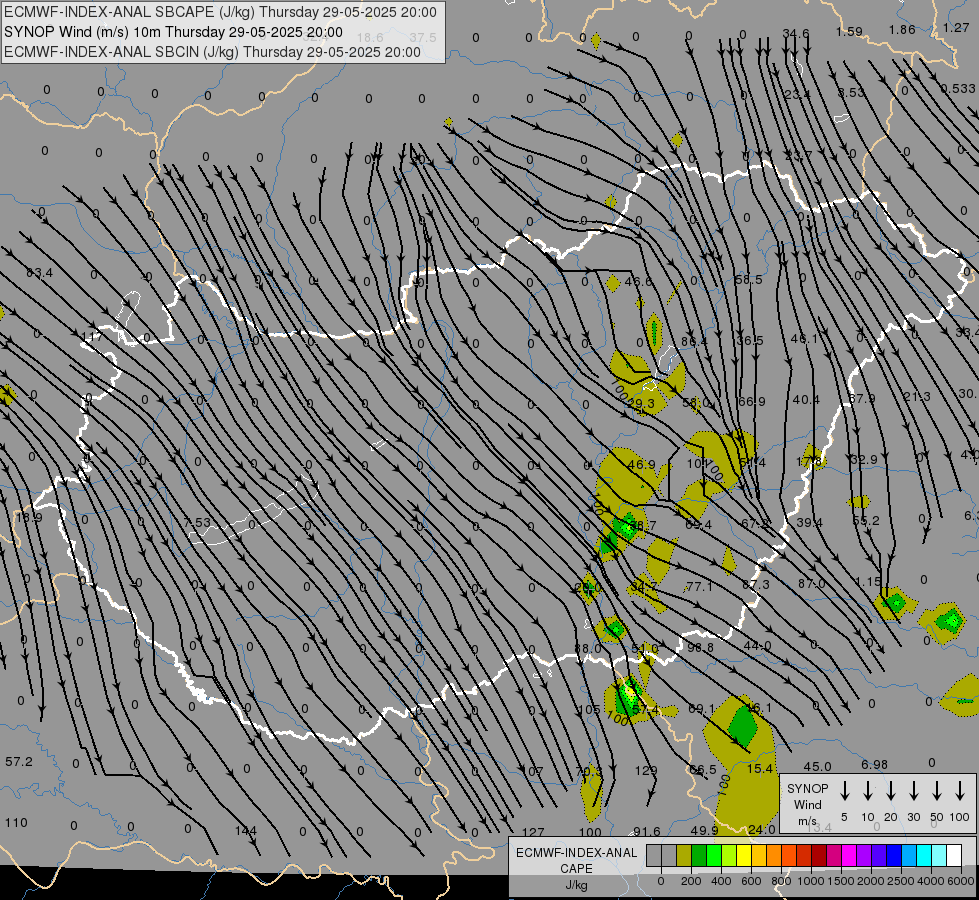
Task: Click the map value 66.9
Action: 751,402
